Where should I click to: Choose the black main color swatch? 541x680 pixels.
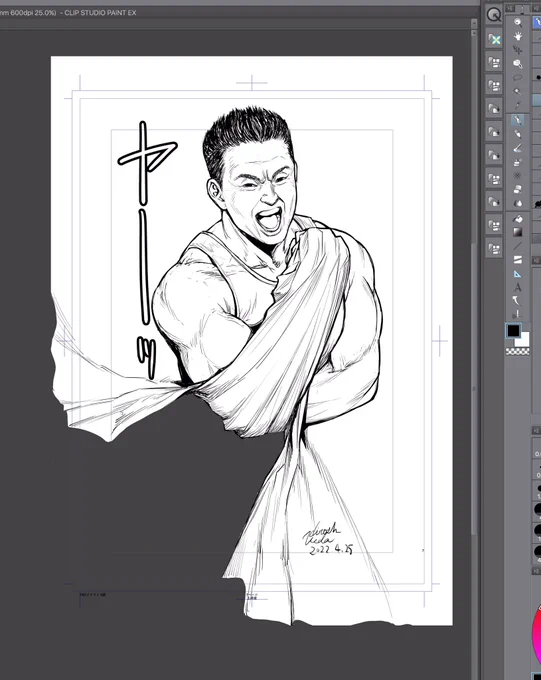pos(514,331)
